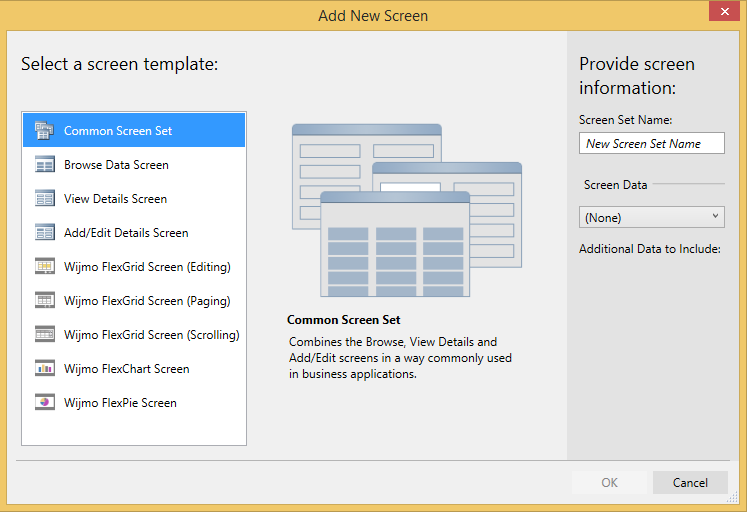This screenshot has height=512, width=747.
Task: Click the Wijmo FlexPie Screen pie icon
Action: (x=44, y=403)
